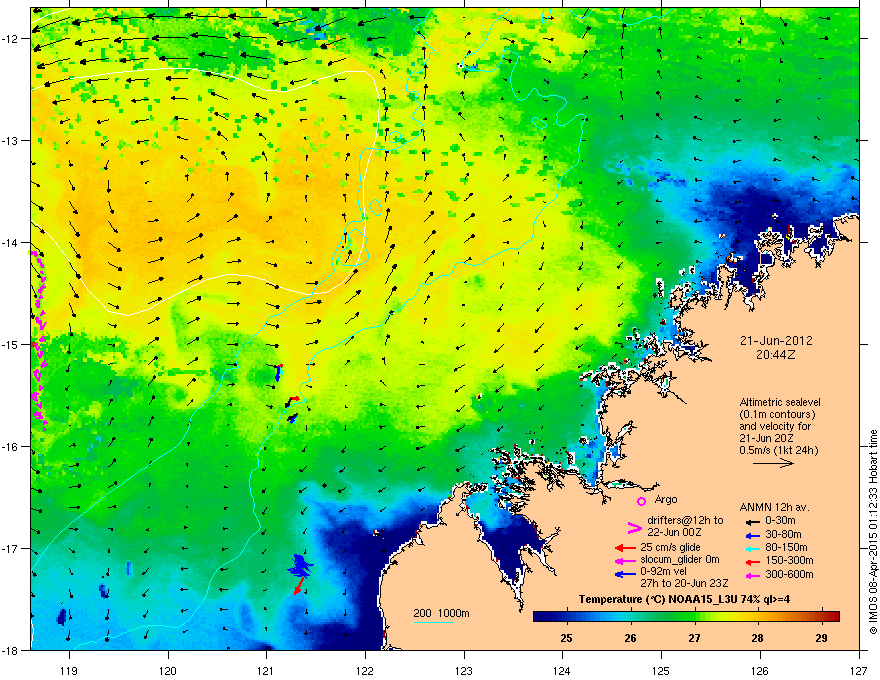This screenshot has width=880, height=680.
Task: Click the blue 30-80m ANMN arrow
Action: (751, 535)
